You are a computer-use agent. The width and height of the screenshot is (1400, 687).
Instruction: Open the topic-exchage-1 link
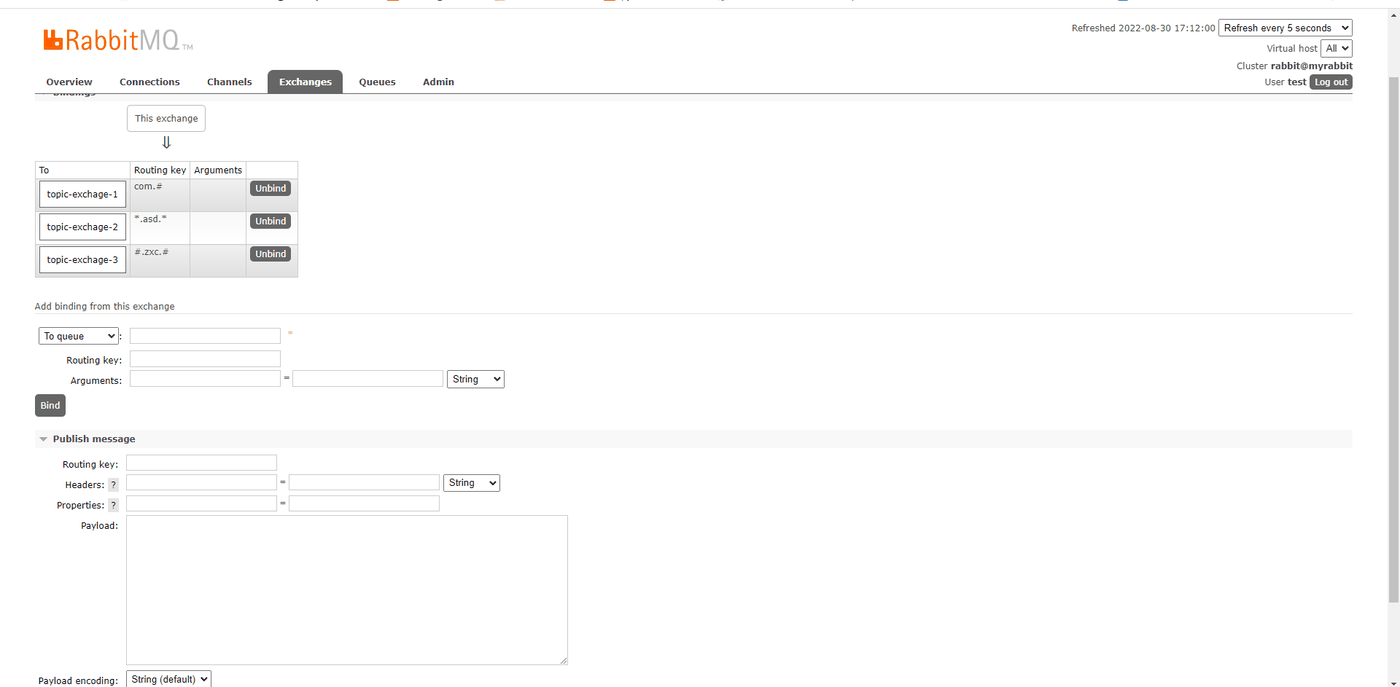83,194
